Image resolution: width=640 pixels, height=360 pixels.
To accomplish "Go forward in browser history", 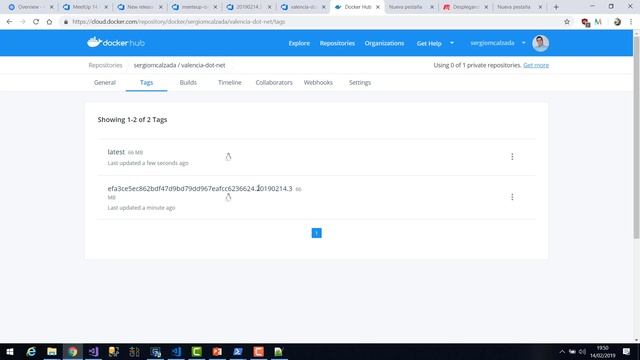I will [22, 22].
